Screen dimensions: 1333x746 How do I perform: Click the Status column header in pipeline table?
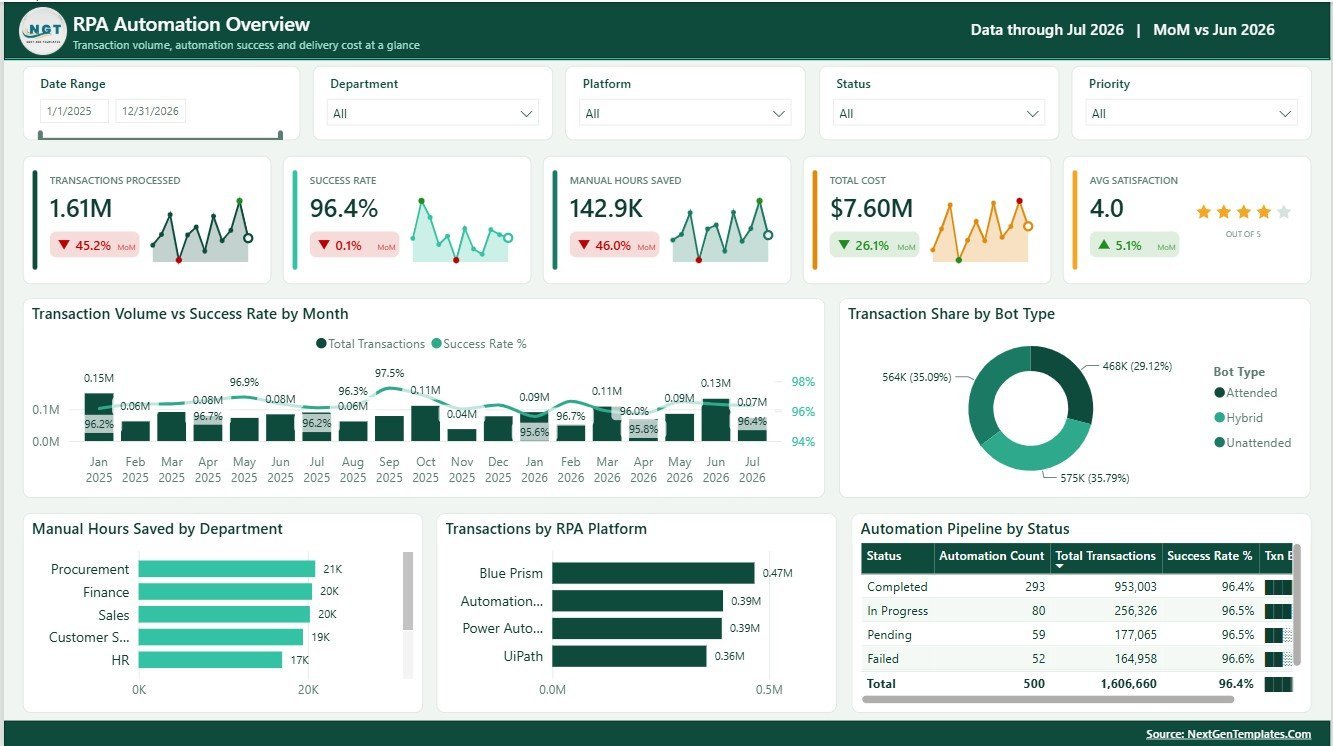(898, 558)
